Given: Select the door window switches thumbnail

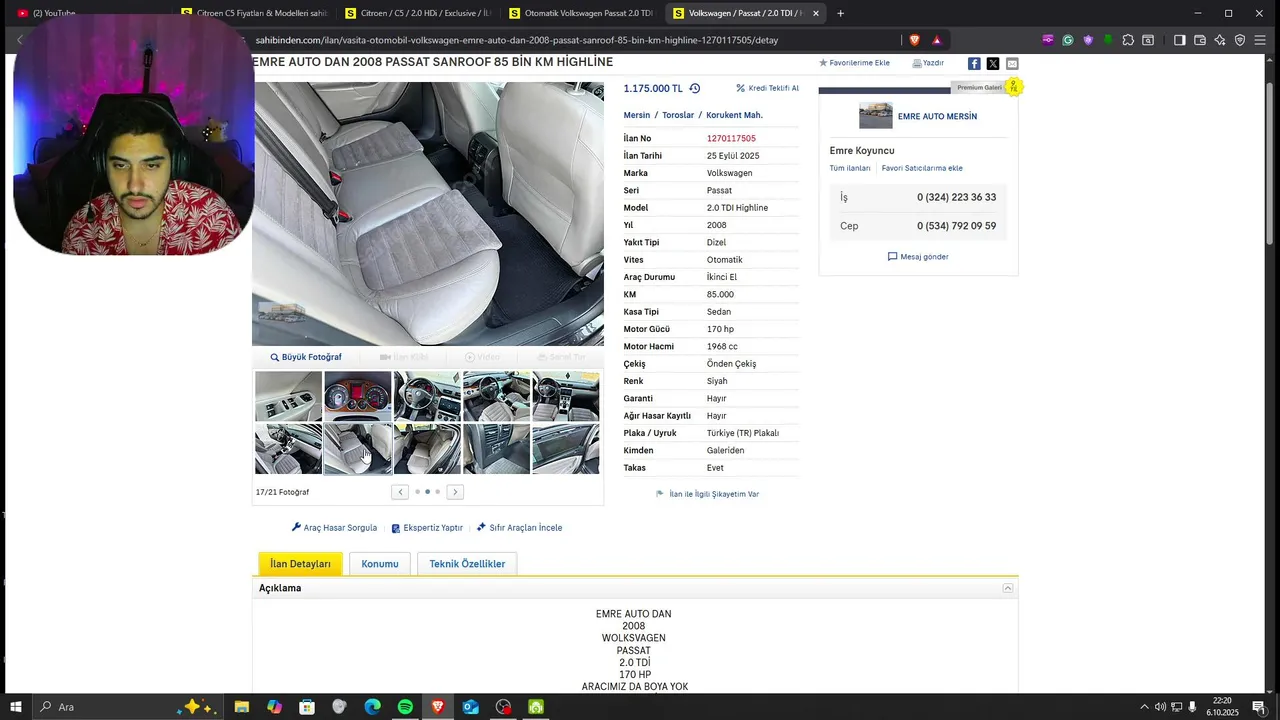Looking at the screenshot, I should 288,397.
